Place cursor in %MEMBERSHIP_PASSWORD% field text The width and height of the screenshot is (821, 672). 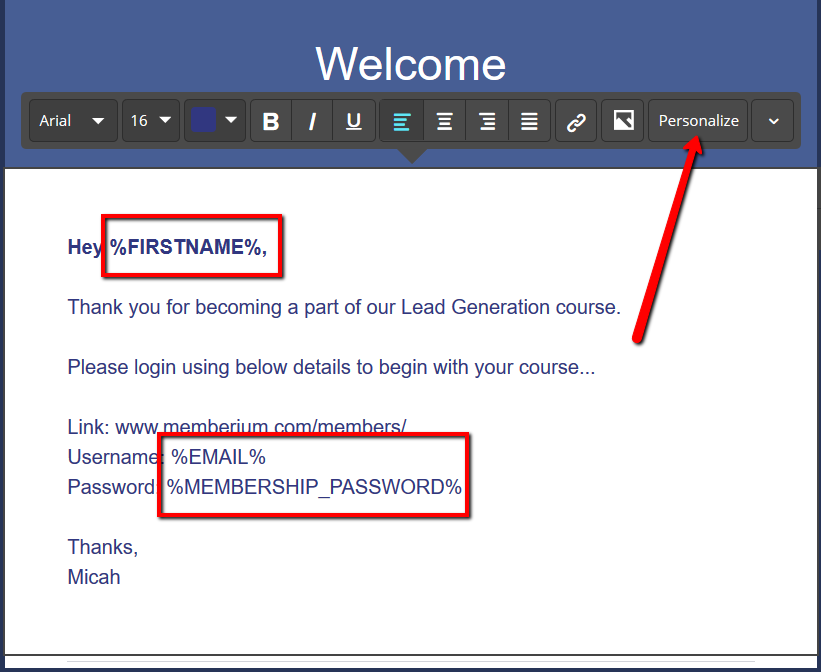pyautogui.click(x=314, y=487)
